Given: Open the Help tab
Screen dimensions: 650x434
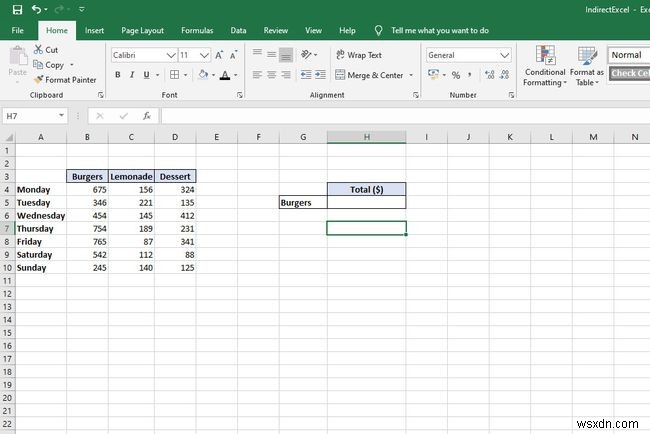Looking at the screenshot, I should click(347, 30).
